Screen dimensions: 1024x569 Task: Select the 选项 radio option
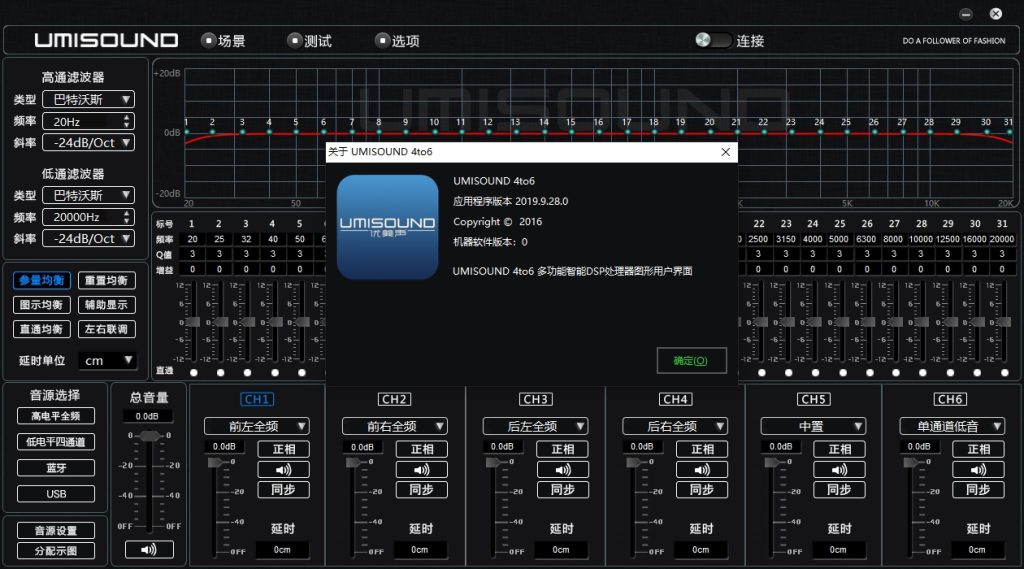382,41
